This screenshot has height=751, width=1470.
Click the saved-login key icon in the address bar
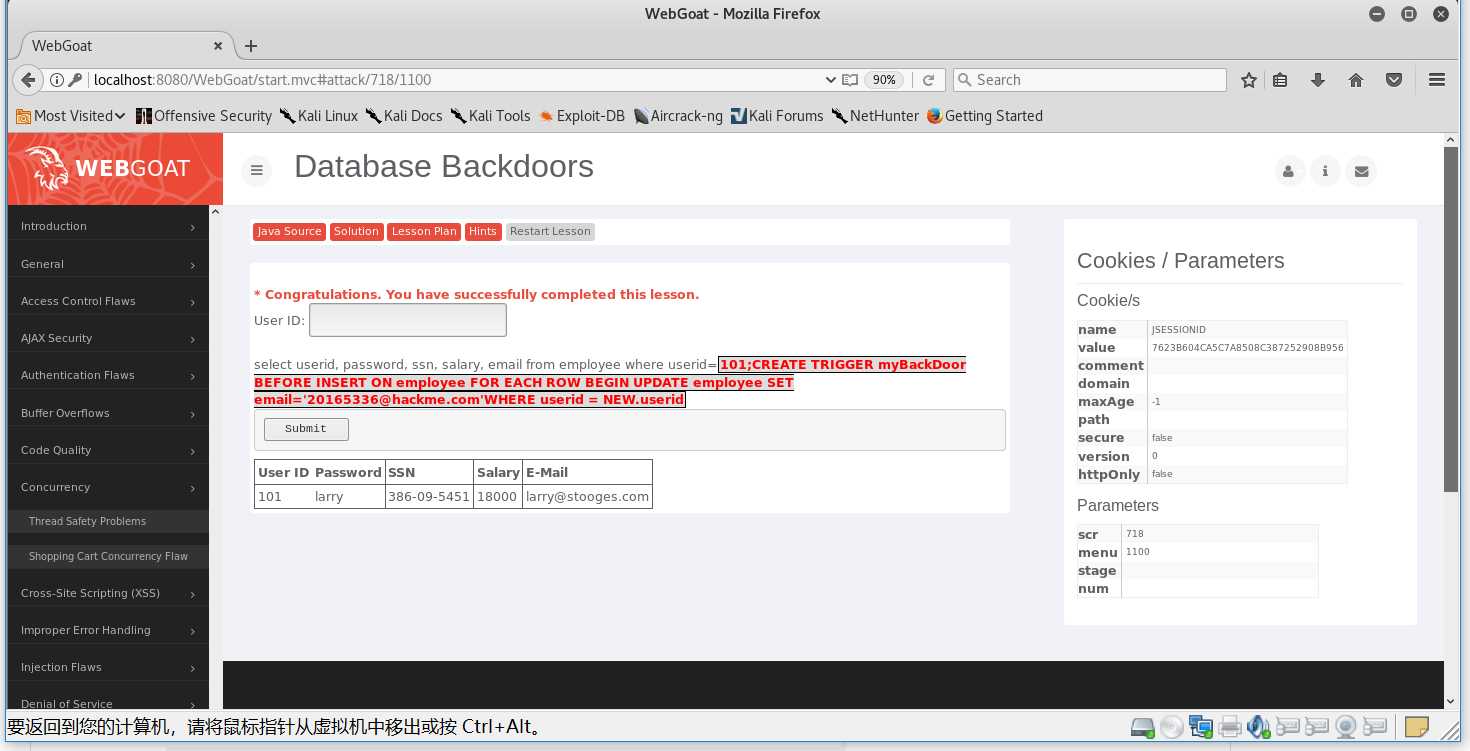click(x=76, y=80)
